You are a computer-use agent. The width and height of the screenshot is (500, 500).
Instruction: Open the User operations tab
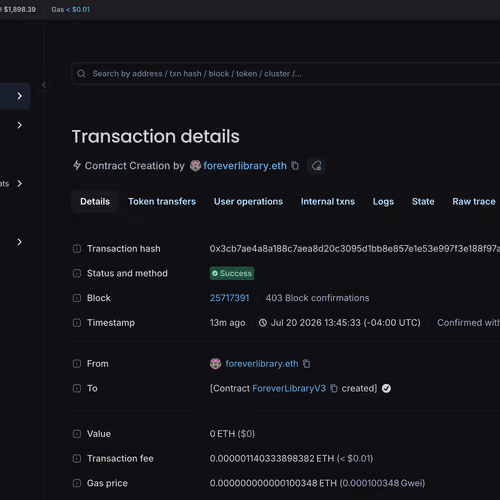pos(248,202)
